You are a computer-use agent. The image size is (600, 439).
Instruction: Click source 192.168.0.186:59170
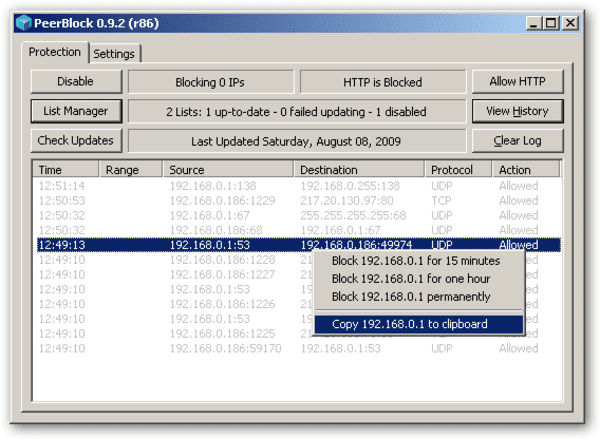pyautogui.click(x=225, y=348)
